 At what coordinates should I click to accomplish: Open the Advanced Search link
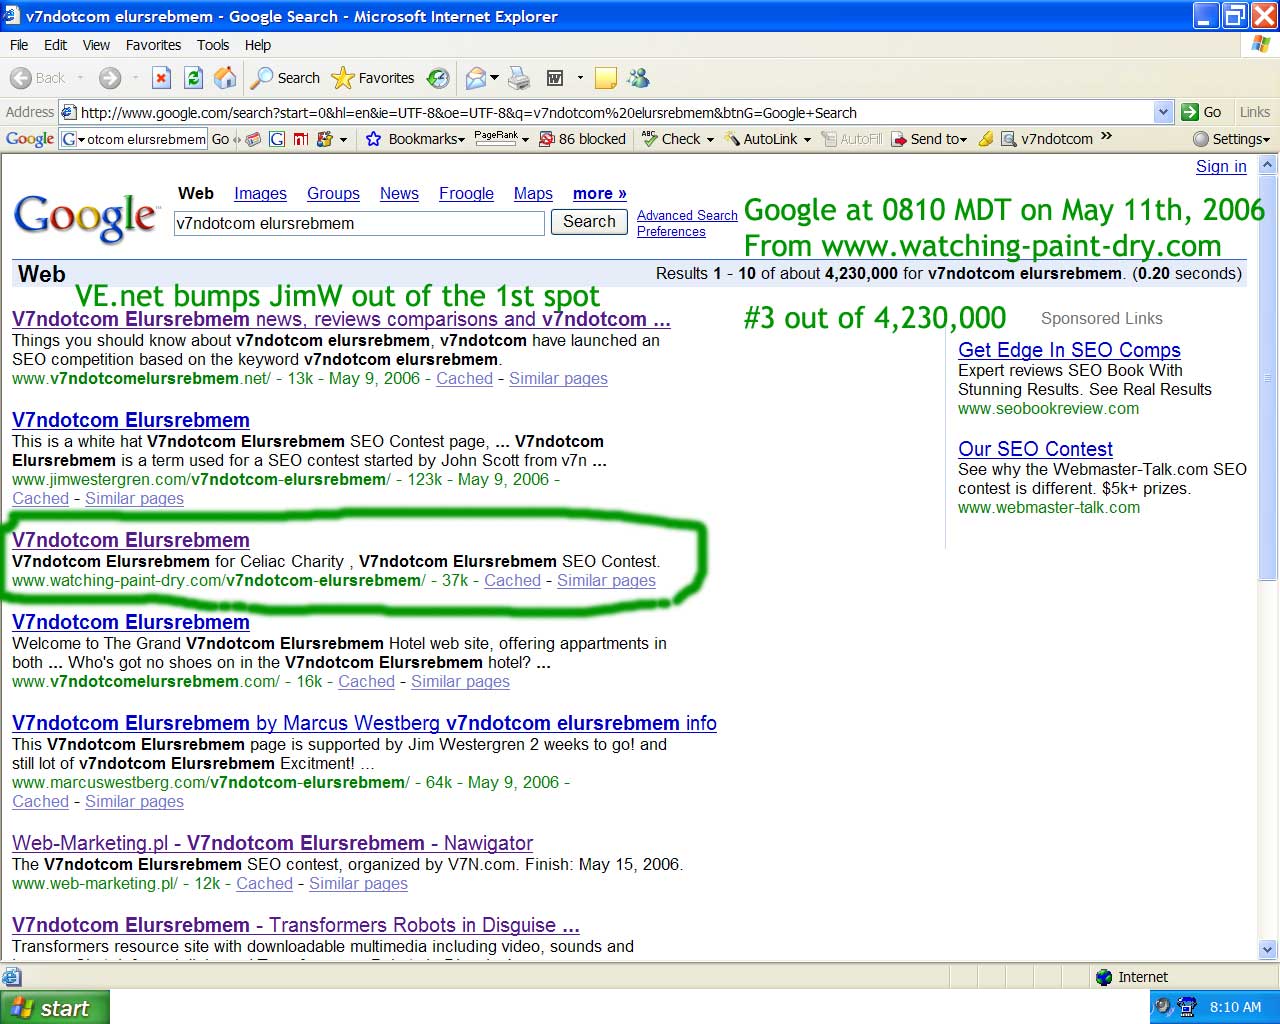(687, 215)
